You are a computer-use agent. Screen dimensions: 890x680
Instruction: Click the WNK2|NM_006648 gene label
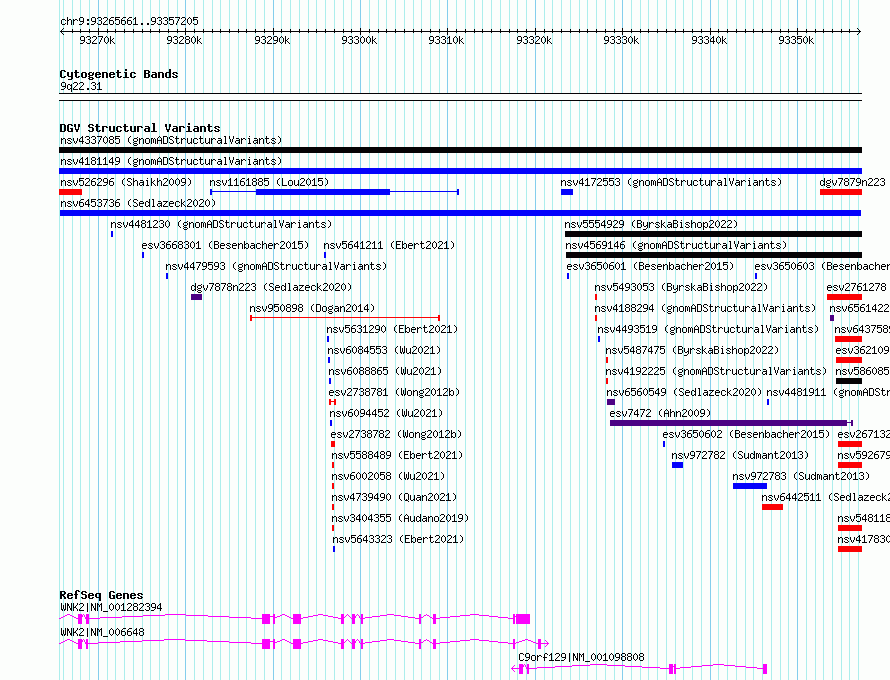point(102,632)
